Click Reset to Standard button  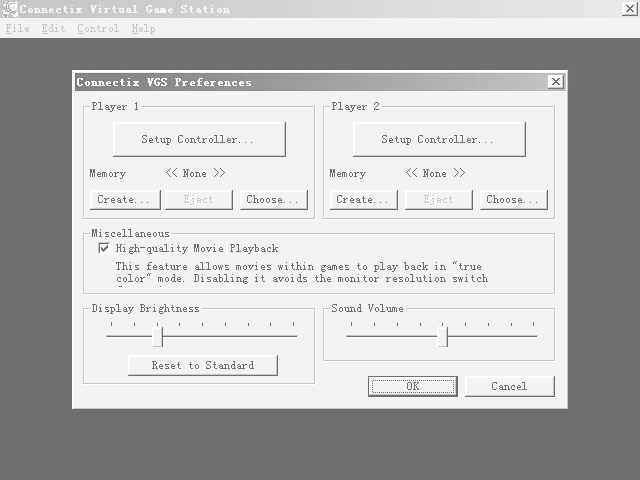pos(202,366)
